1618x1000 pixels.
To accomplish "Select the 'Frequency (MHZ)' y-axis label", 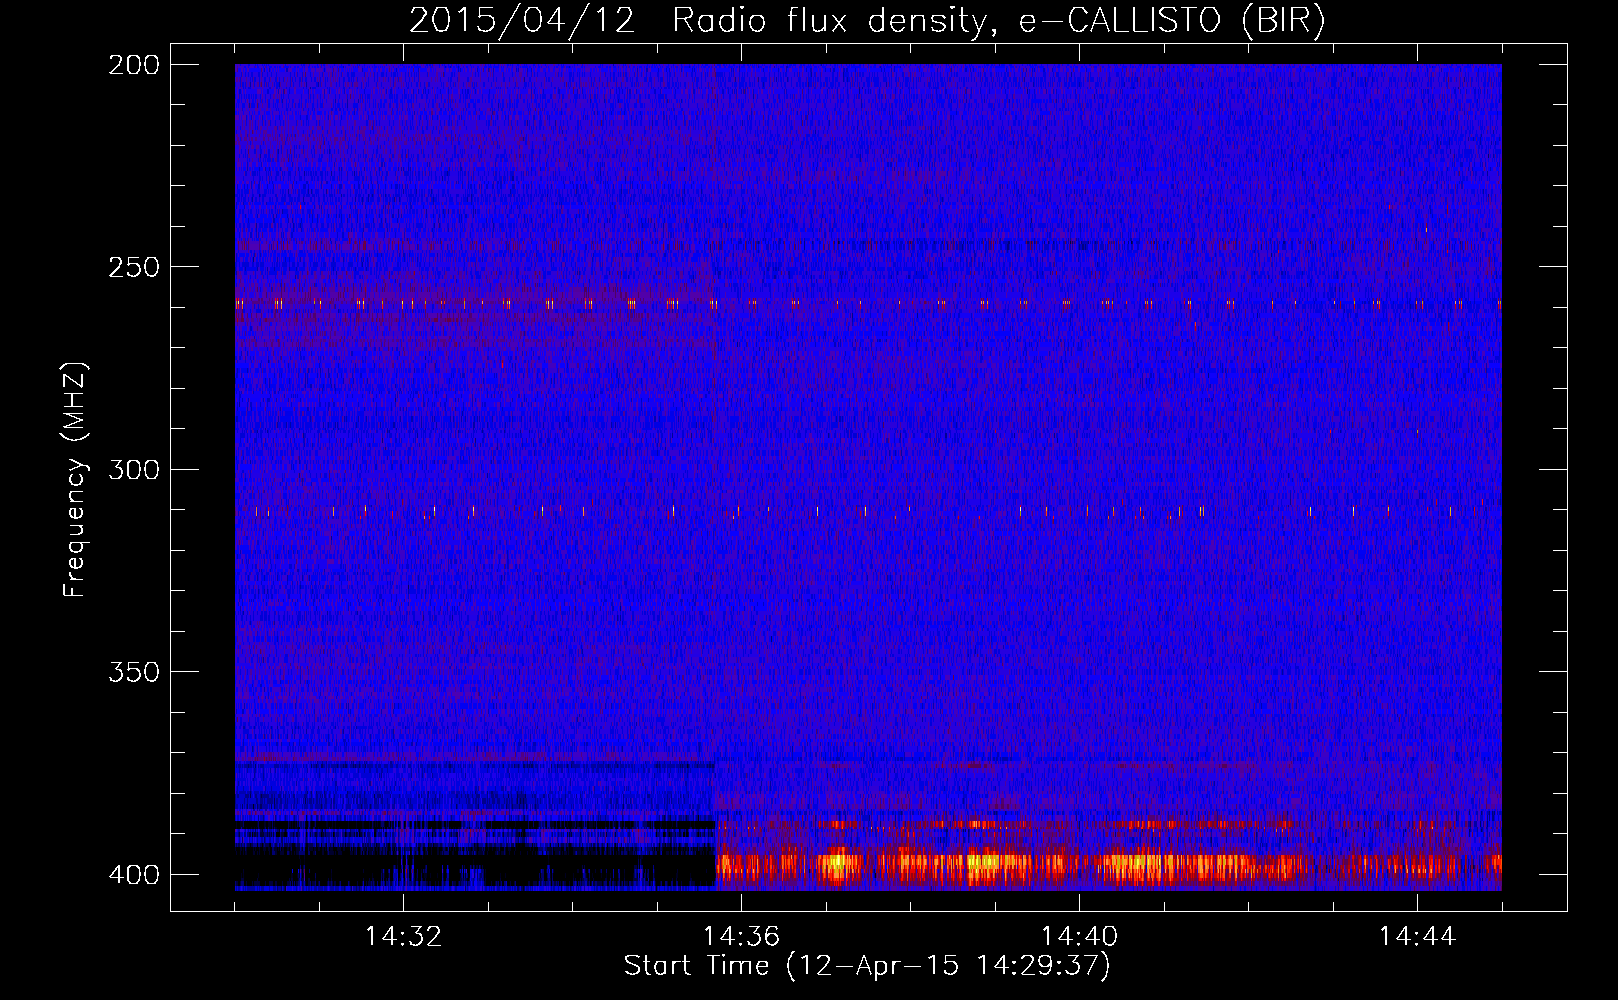I will 75,480.
